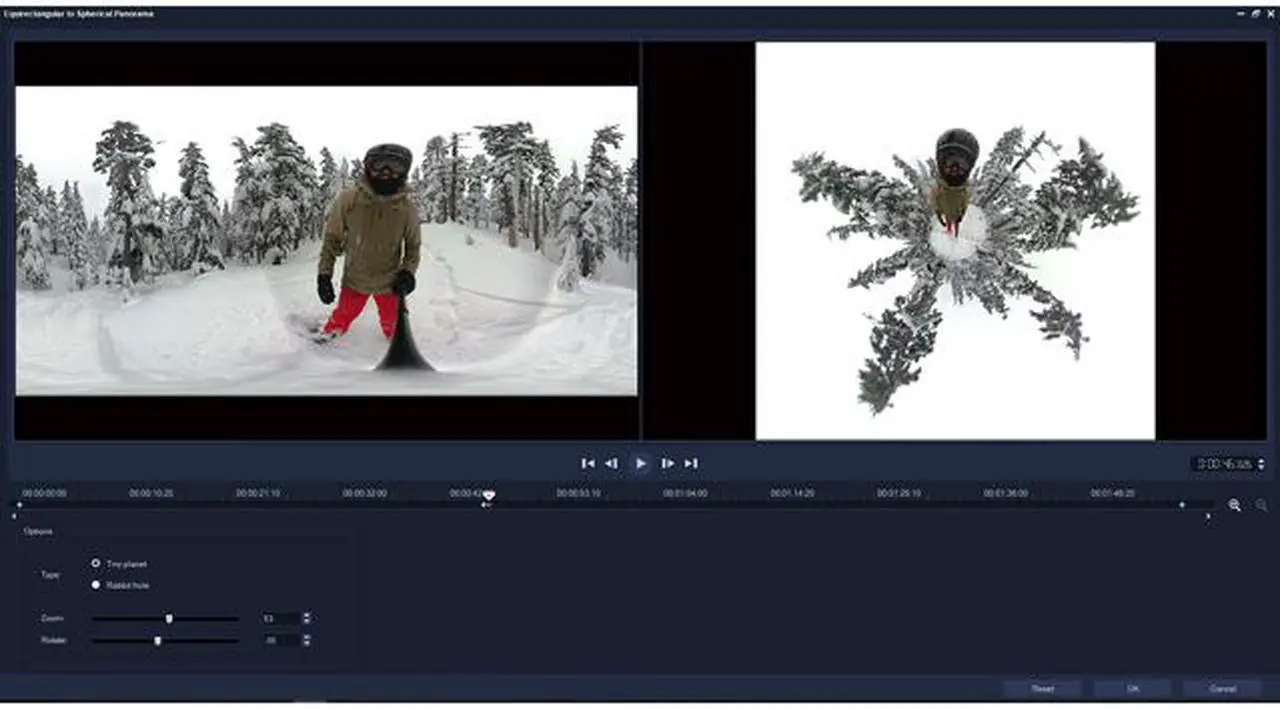Click the Reset button
Screen dimensions: 1280x709
[1042, 689]
